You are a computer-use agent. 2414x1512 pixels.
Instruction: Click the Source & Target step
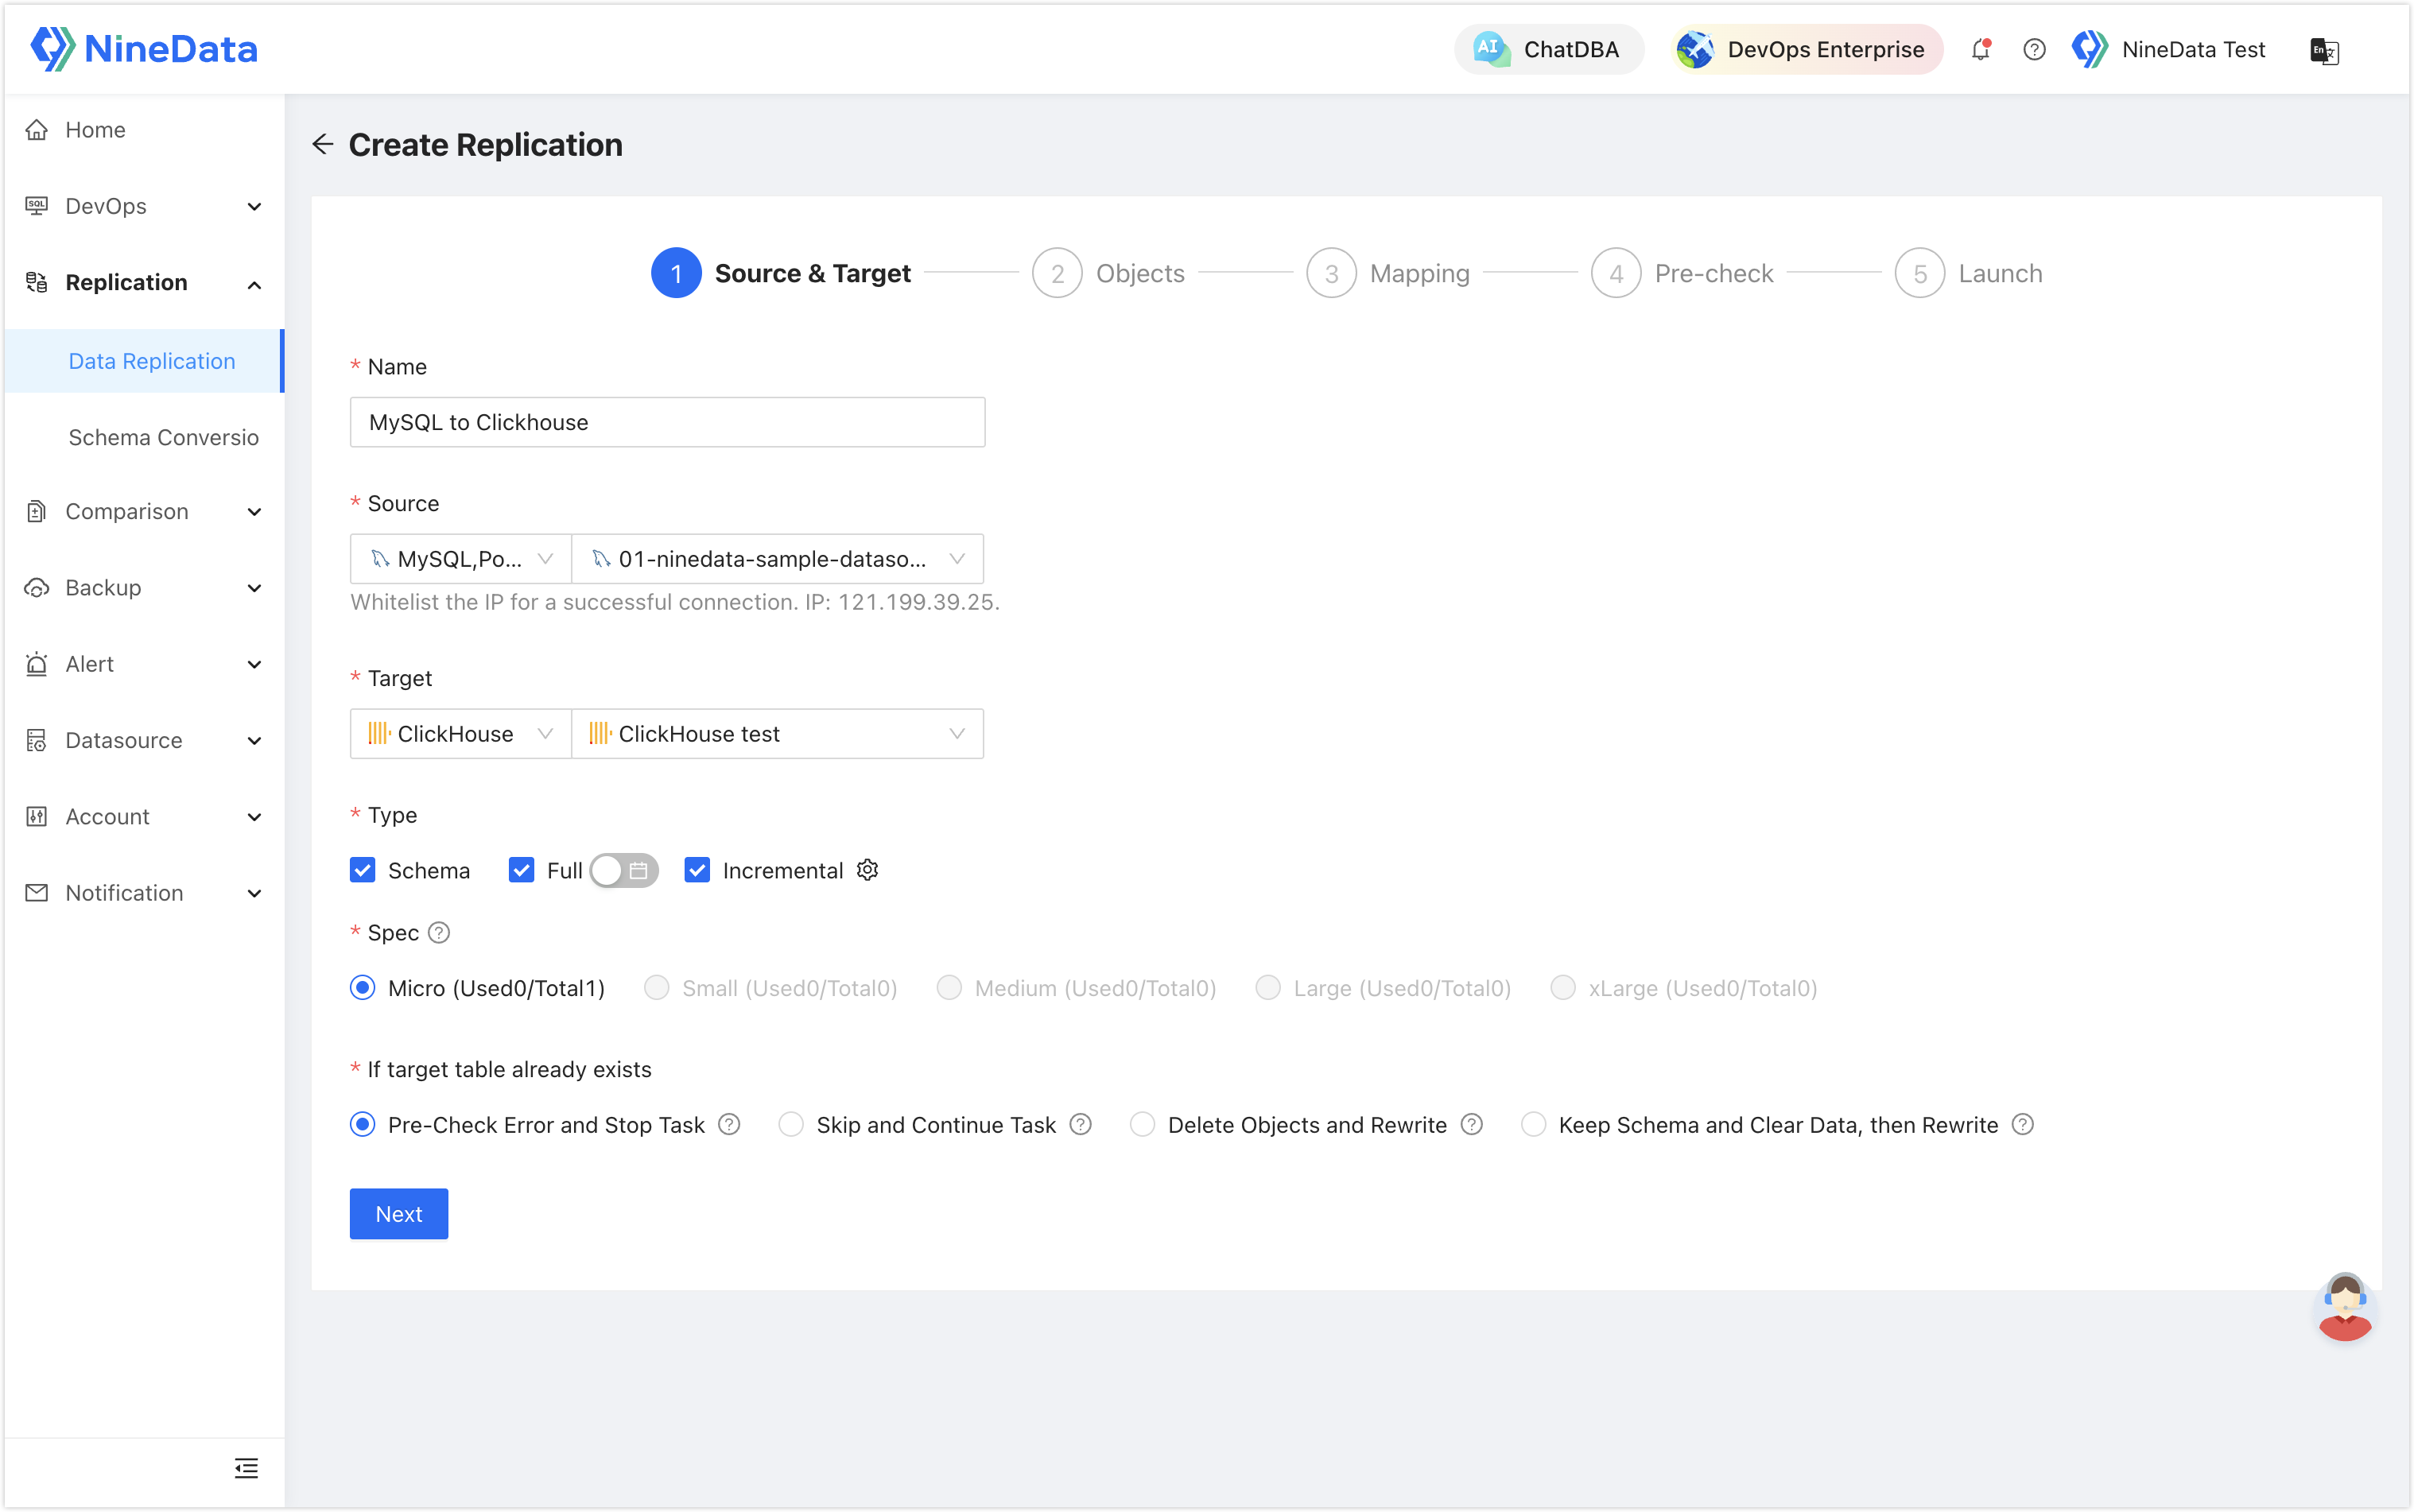pyautogui.click(x=781, y=273)
